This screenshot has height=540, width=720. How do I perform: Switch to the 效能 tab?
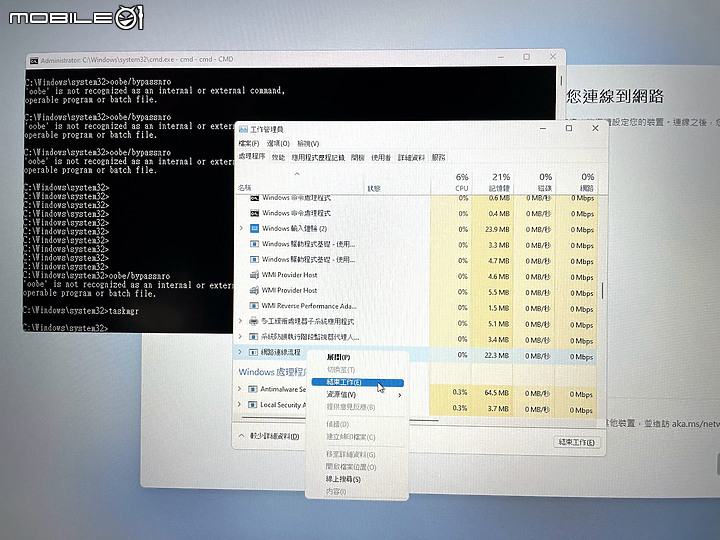pos(278,158)
